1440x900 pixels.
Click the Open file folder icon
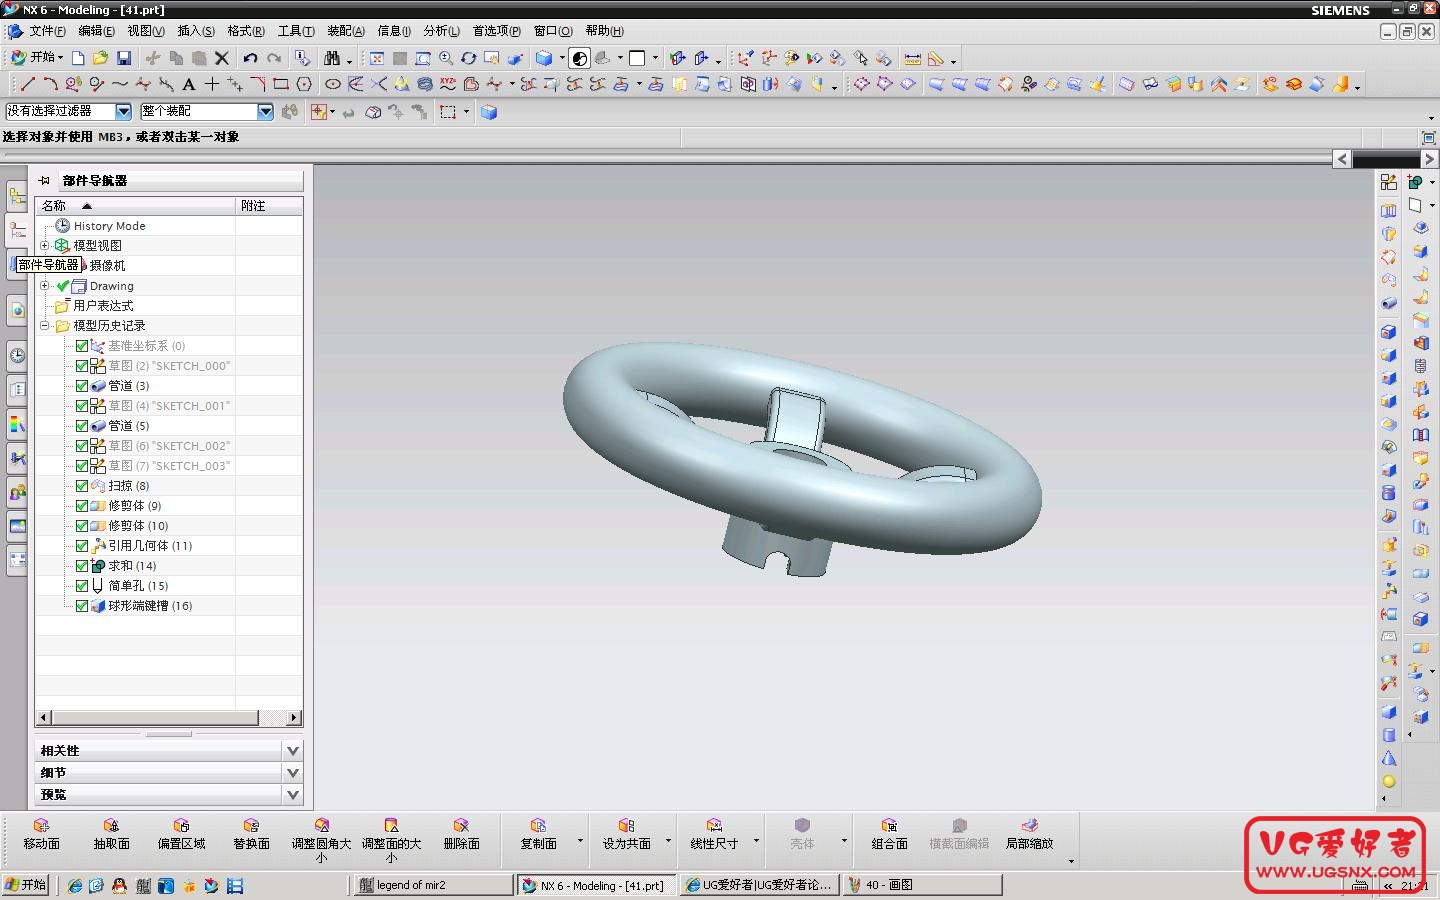point(100,58)
